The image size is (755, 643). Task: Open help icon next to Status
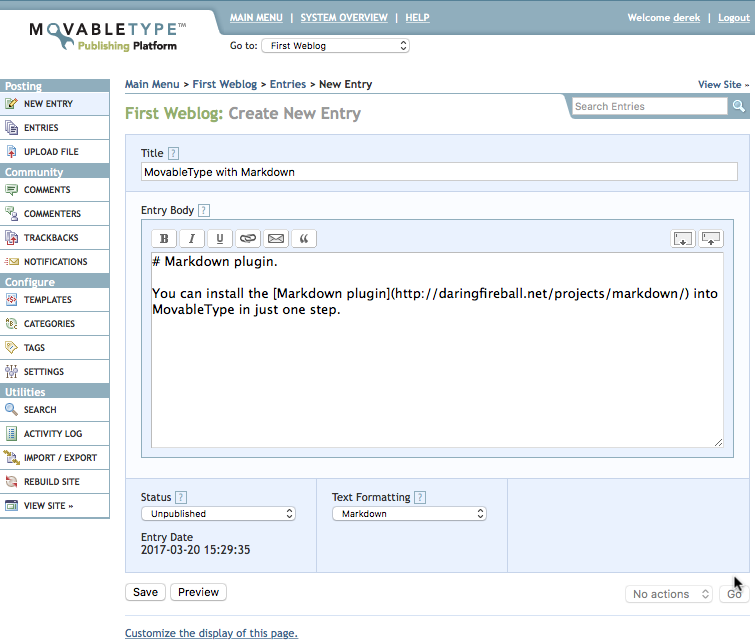tap(181, 497)
